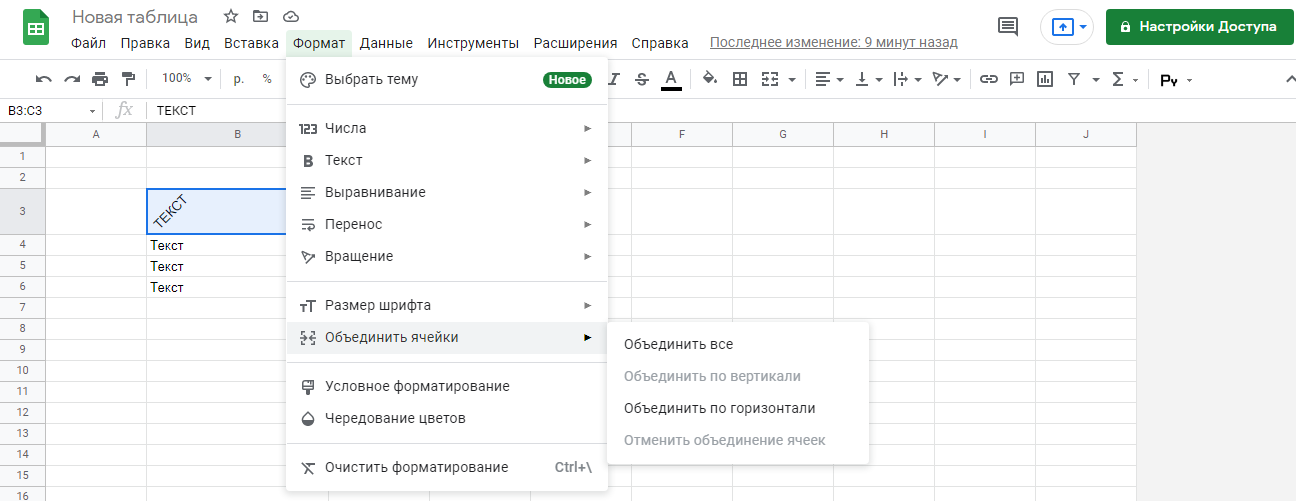Open the Последнее изменение link
This screenshot has height=501, width=1296.
[x=833, y=43]
